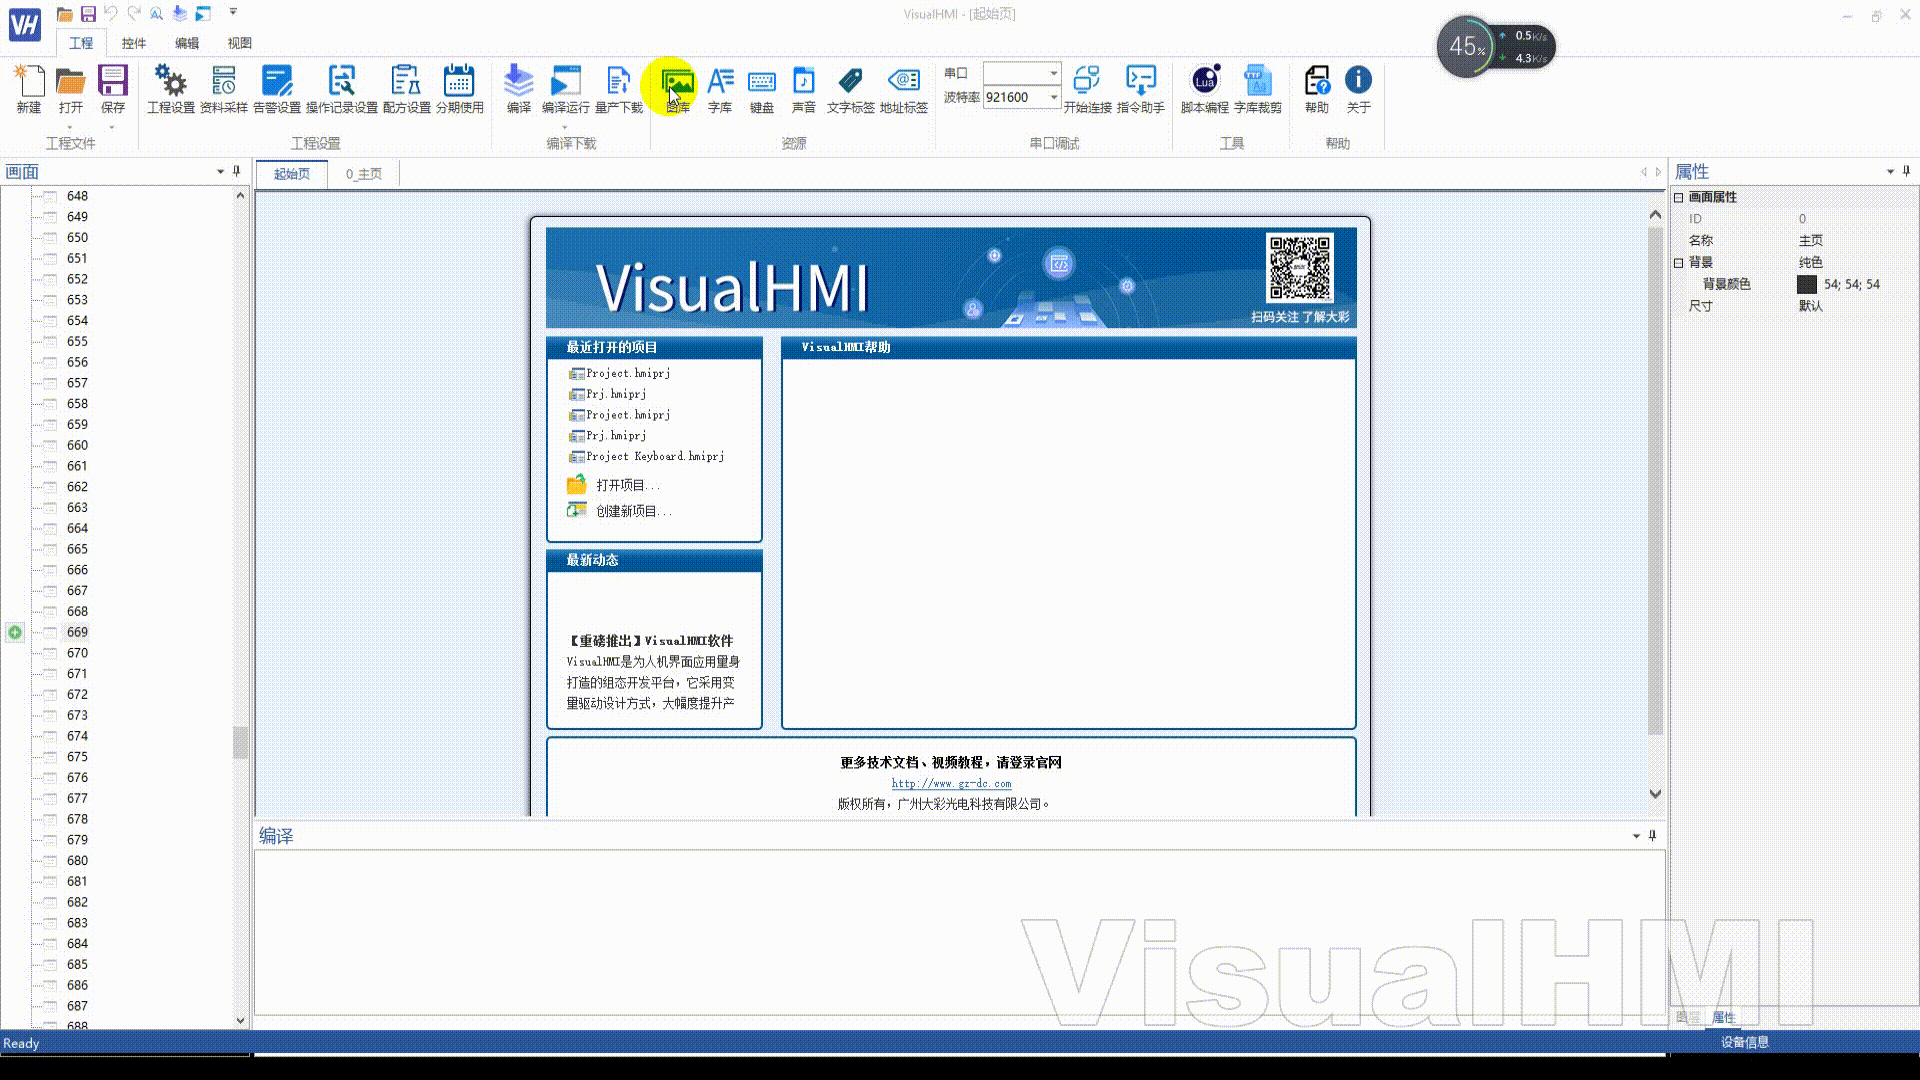Open the 键盘 keyboard resource

[762, 89]
